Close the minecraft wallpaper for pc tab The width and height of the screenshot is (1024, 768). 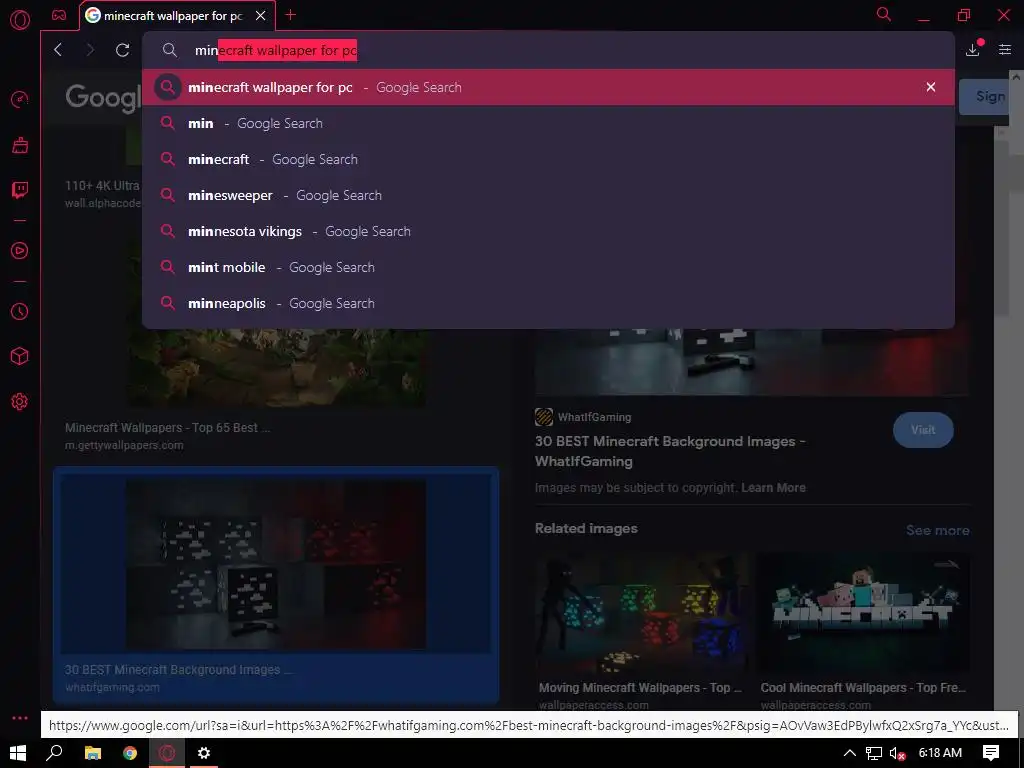pyautogui.click(x=261, y=16)
